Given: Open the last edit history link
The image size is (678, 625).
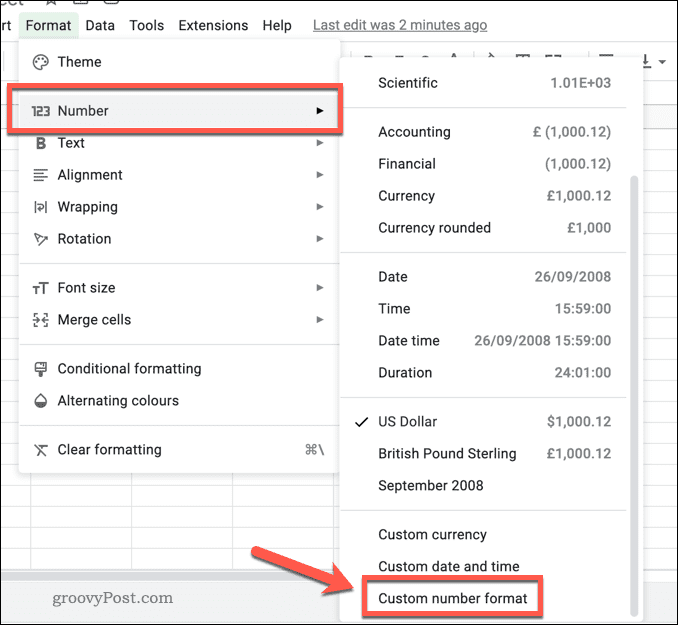Looking at the screenshot, I should (400, 25).
